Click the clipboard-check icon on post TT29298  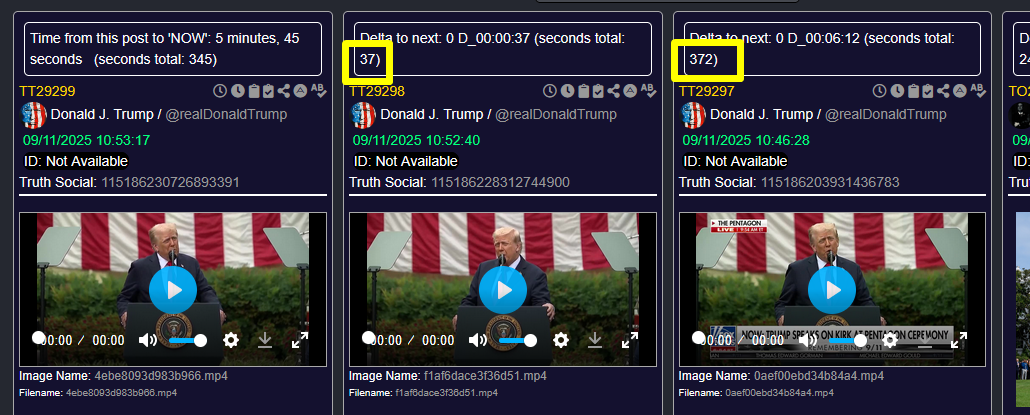point(598,91)
